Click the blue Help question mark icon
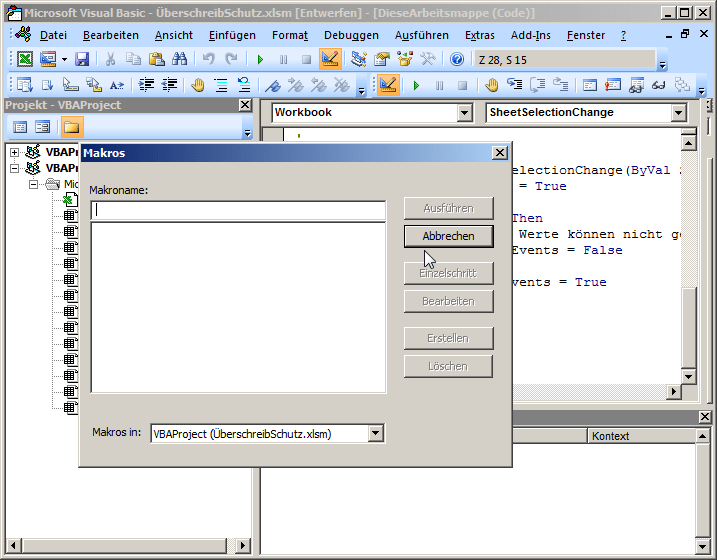717x560 pixels. pyautogui.click(x=456, y=59)
